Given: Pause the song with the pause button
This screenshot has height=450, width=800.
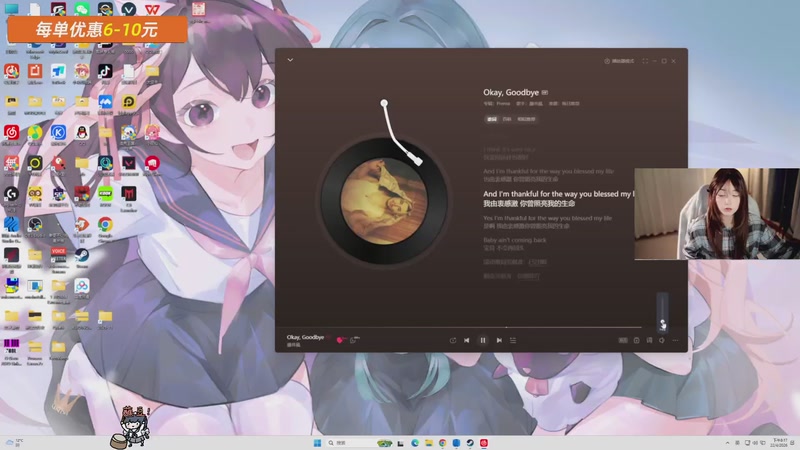Looking at the screenshot, I should pos(483,340).
